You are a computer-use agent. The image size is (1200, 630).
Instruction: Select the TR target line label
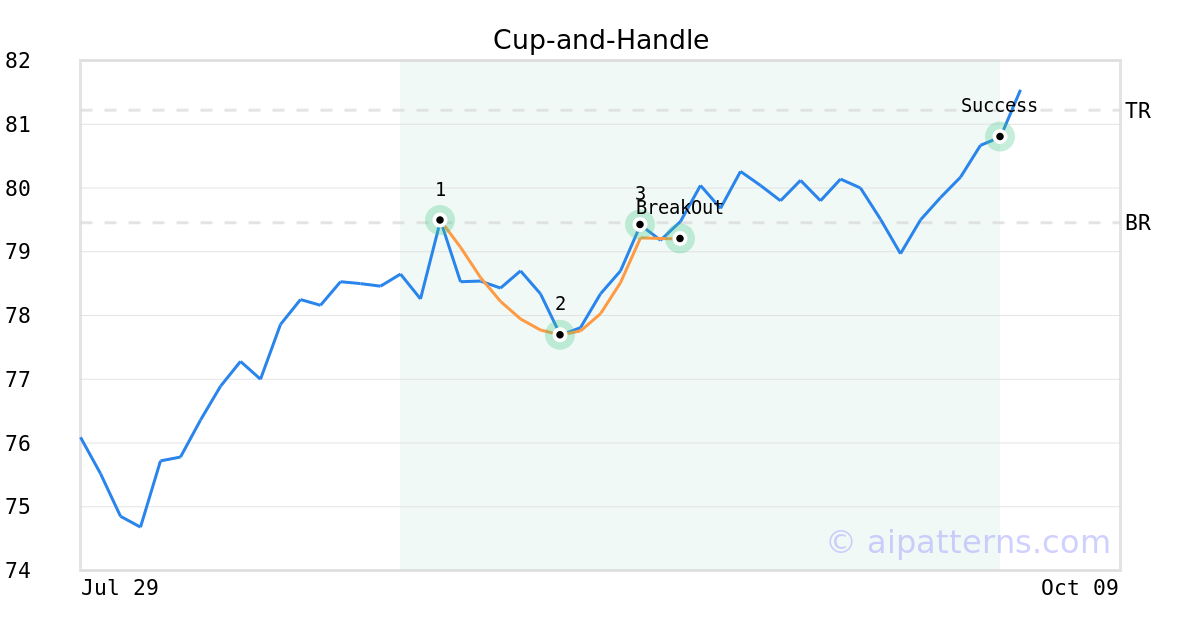point(1137,111)
